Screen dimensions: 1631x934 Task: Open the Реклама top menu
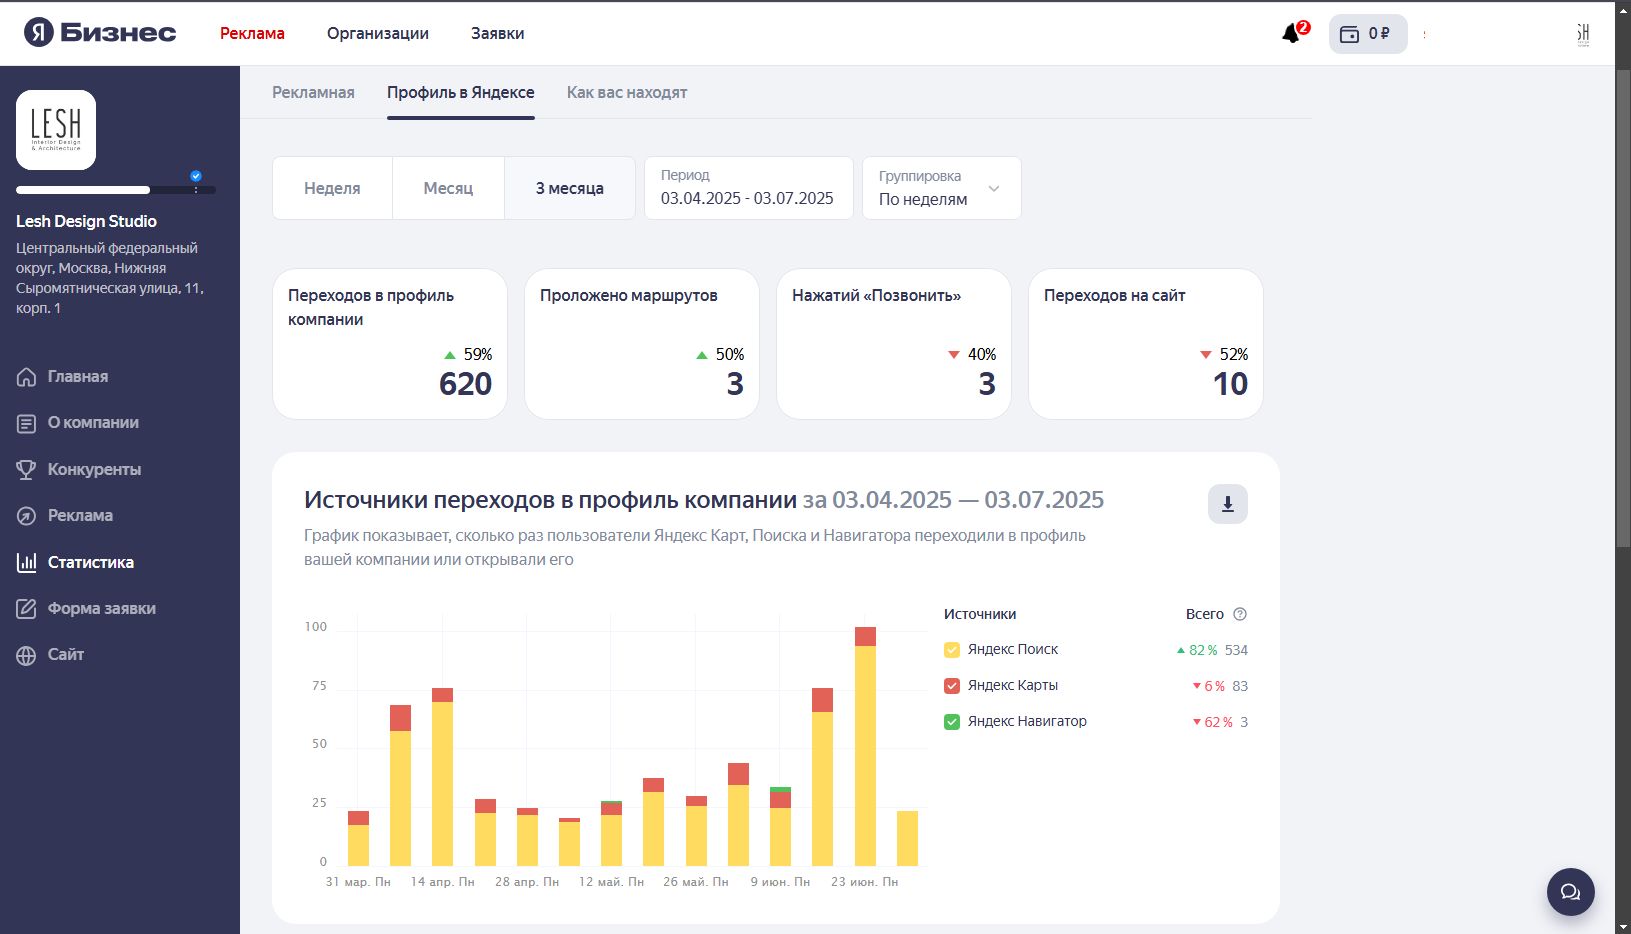252,33
